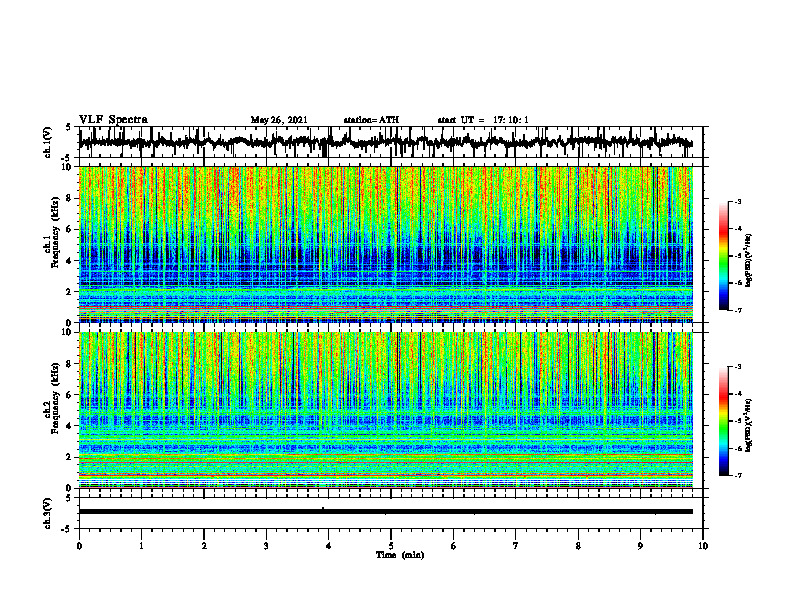Click the time axis tick label "10"
This screenshot has height=612, width=792.
tap(703, 546)
